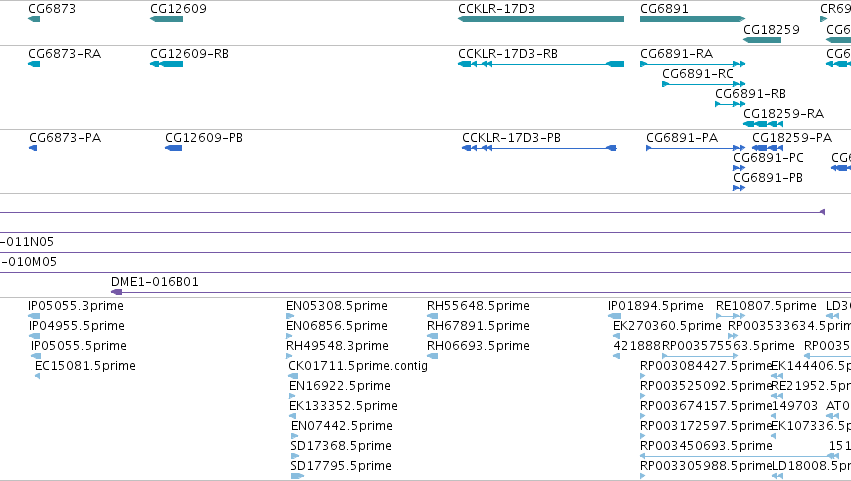The width and height of the screenshot is (851, 481).
Task: Click EST RH67891.5prime
Action: [478, 326]
